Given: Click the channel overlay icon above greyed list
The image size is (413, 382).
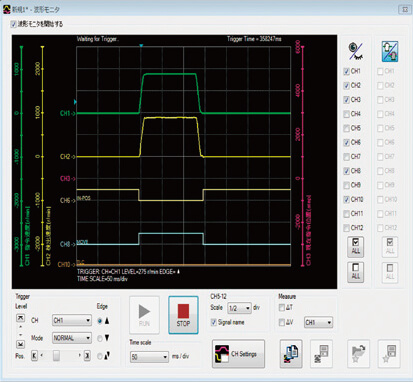Looking at the screenshot, I should 390,51.
